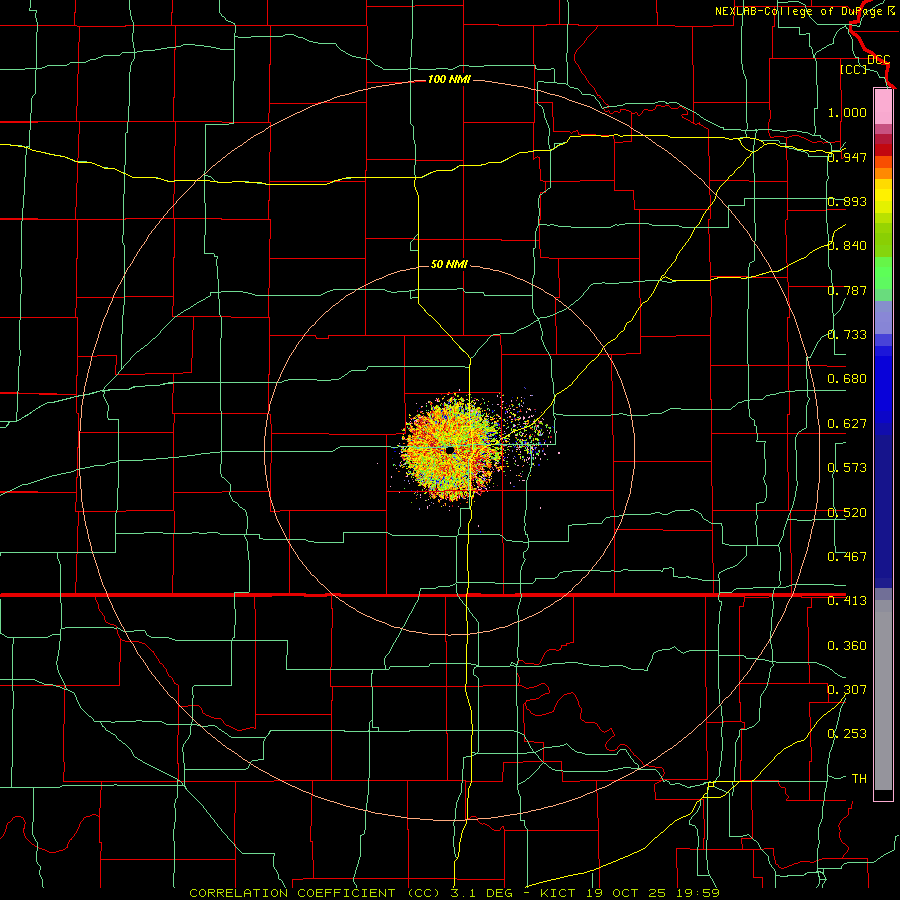900x900 pixels.
Task: Click the 0.947 legend value
Action: pyautogui.click(x=847, y=157)
